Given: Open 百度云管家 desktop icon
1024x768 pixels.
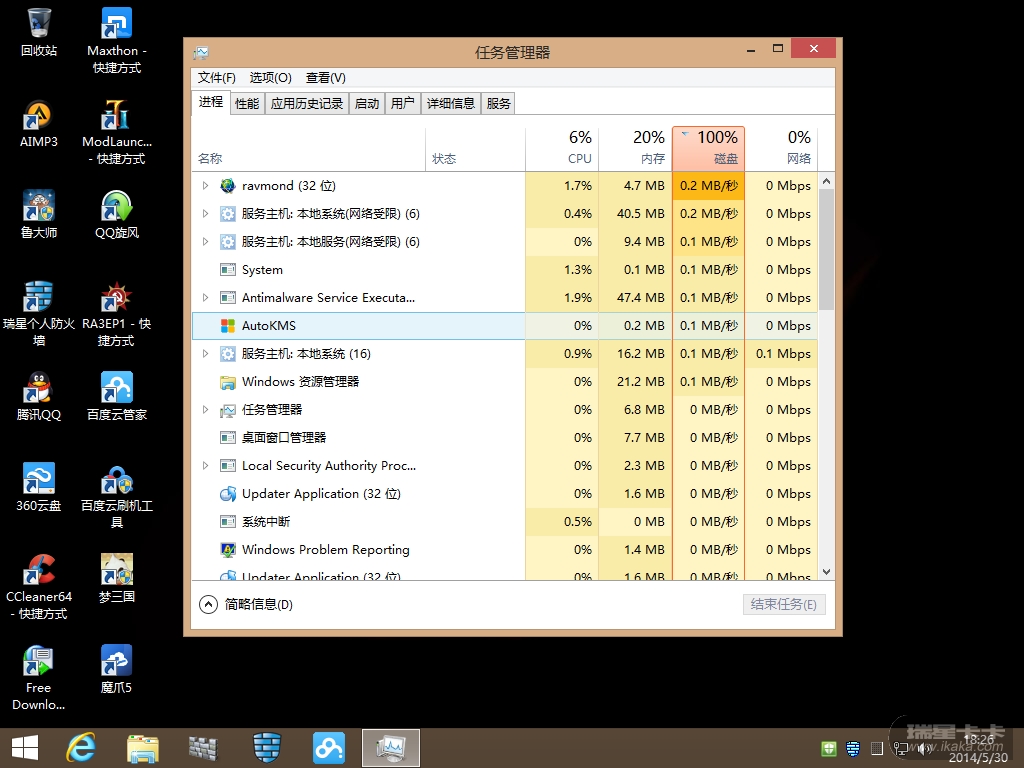Looking at the screenshot, I should (x=116, y=396).
